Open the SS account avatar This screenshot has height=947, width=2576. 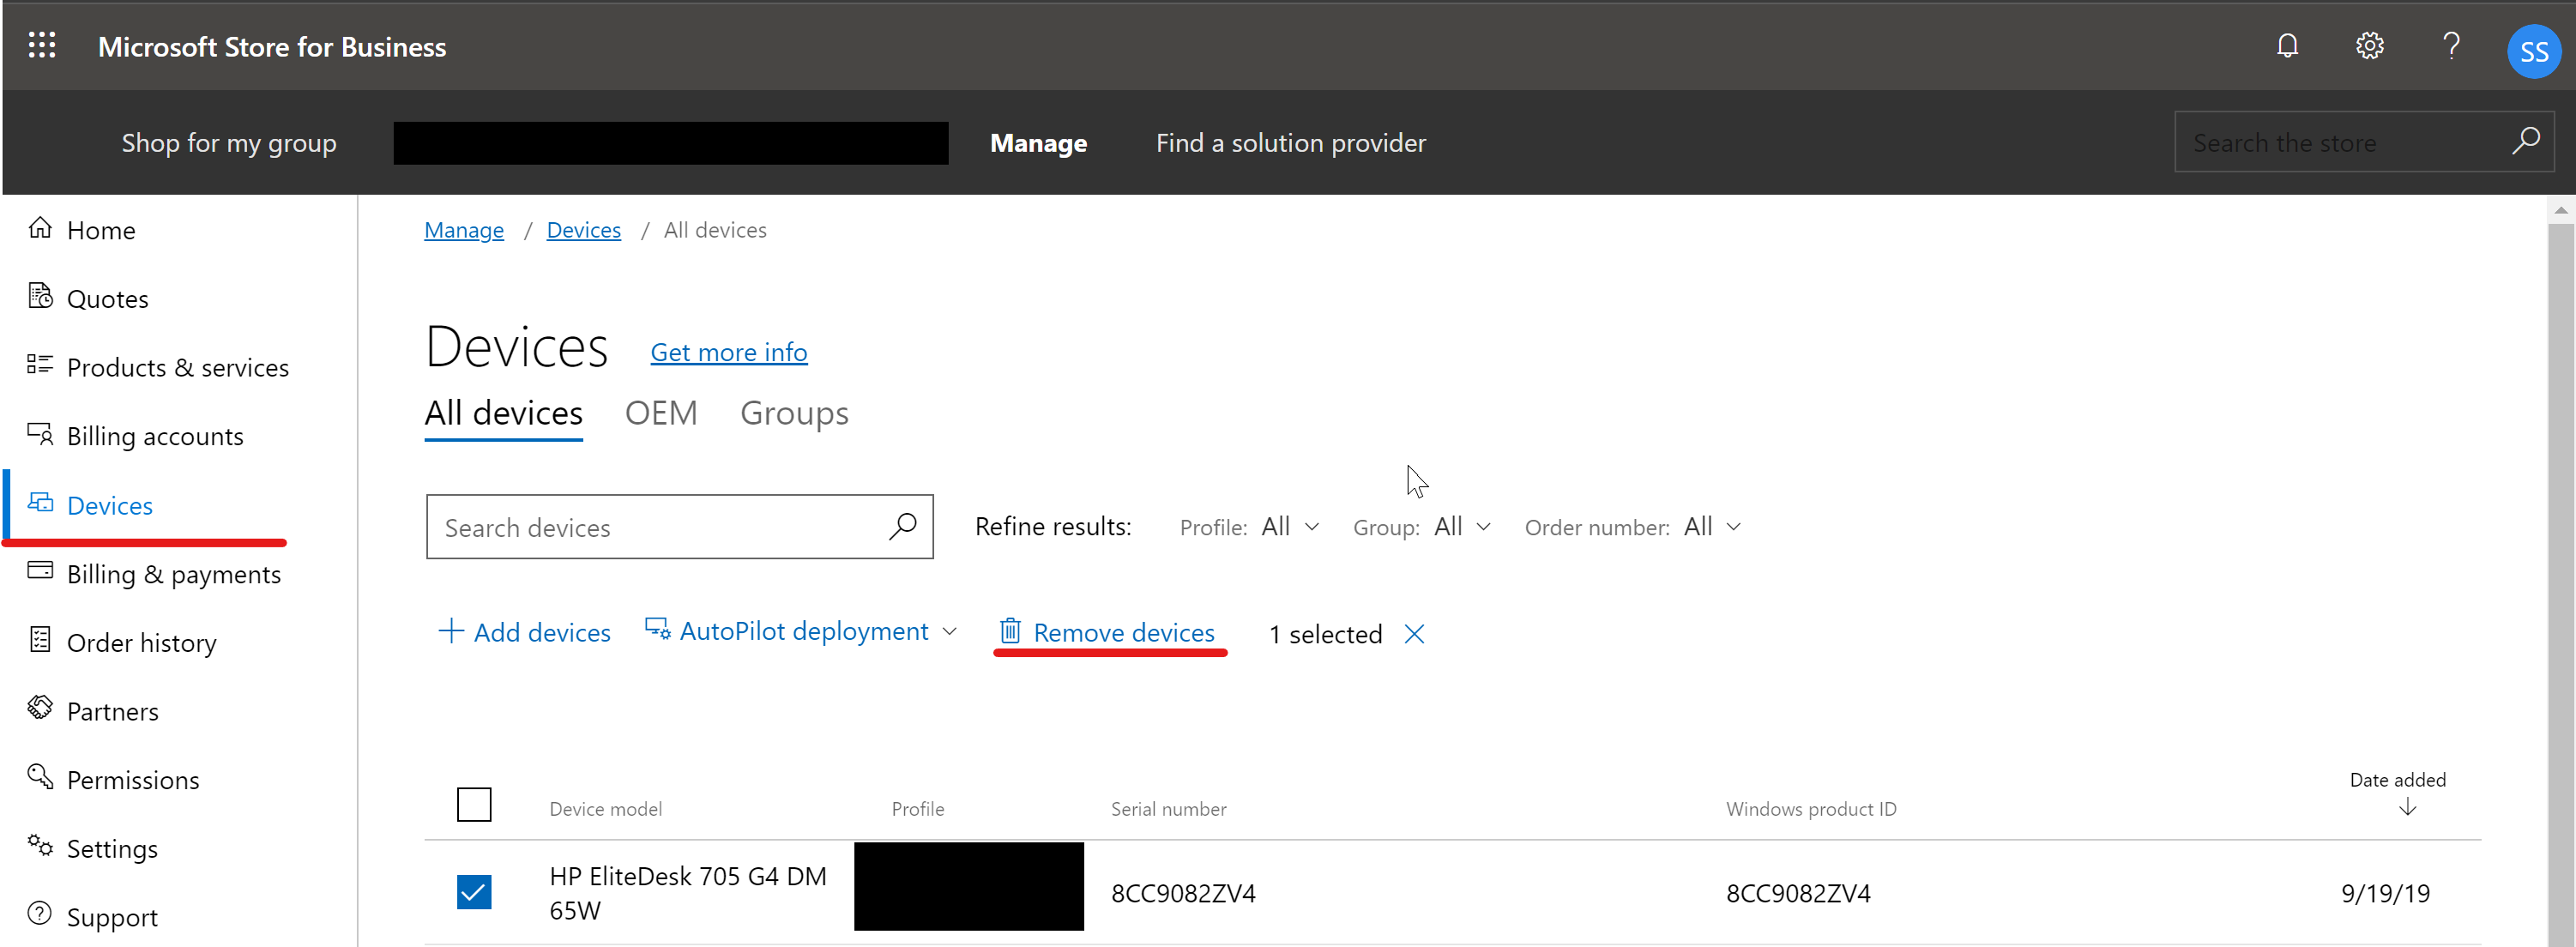coord(2533,51)
